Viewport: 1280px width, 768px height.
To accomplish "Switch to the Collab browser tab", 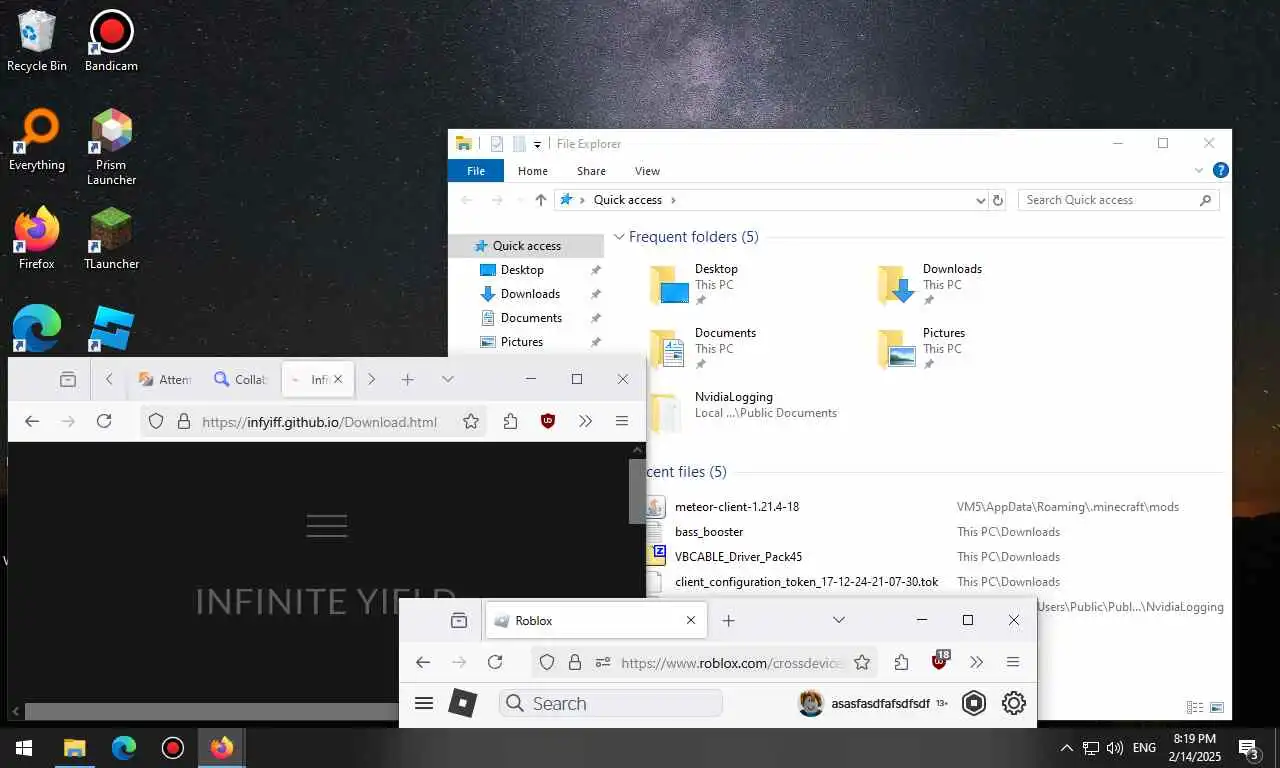I will coord(241,379).
